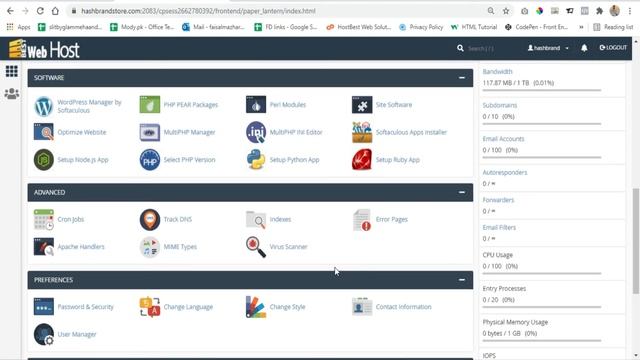
Task: Open the Softaculous Apps Installer link
Action: click(411, 132)
